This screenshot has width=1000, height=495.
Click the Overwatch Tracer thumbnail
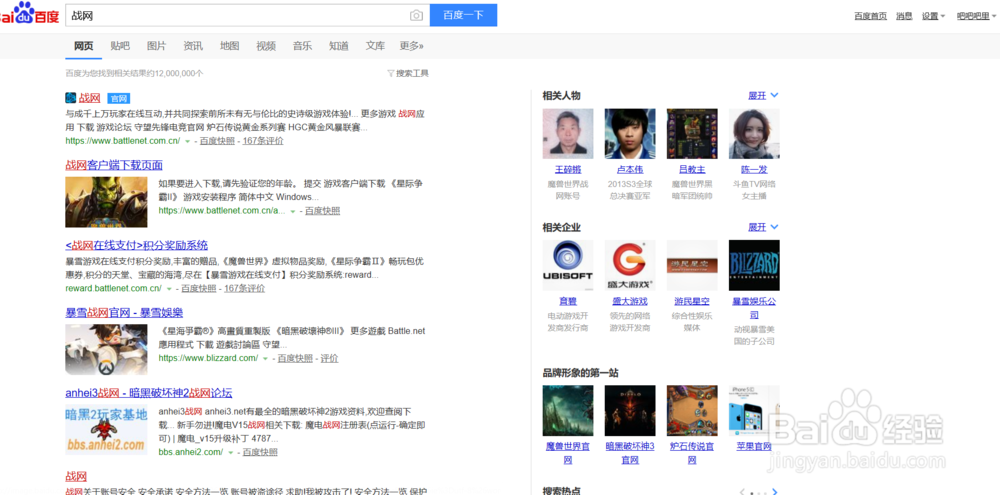click(106, 349)
